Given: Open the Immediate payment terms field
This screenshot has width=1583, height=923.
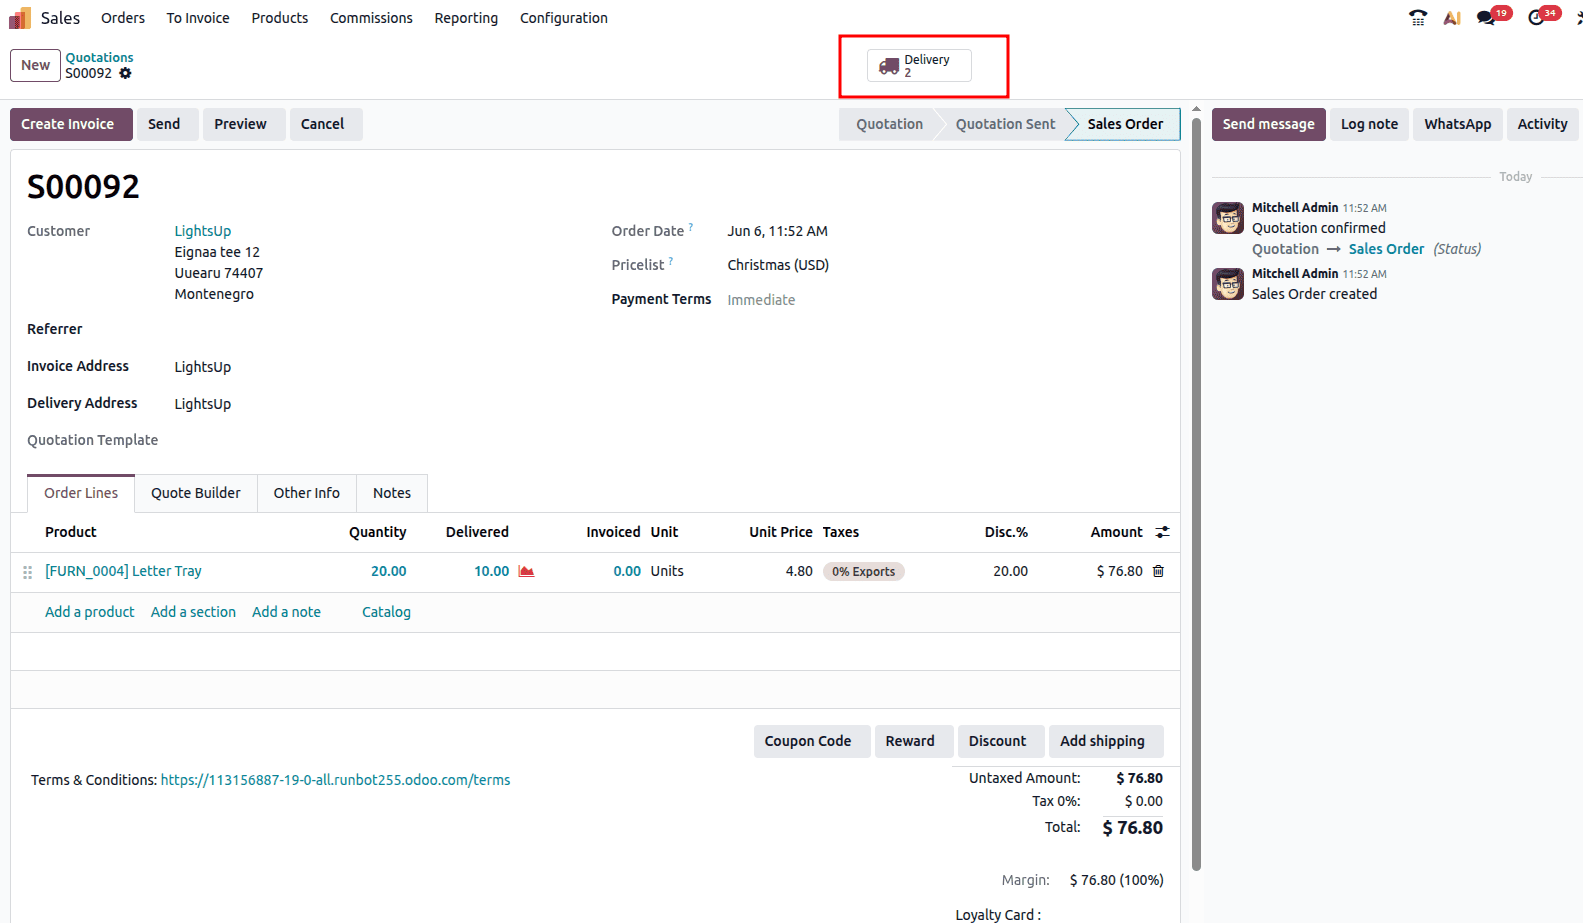Looking at the screenshot, I should point(761,300).
